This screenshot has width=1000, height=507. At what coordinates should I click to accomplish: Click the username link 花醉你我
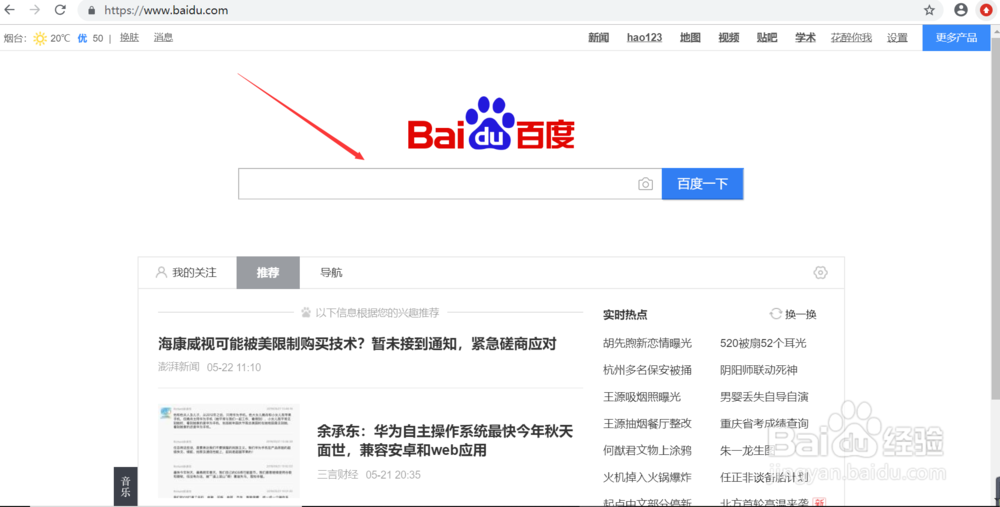coord(851,38)
